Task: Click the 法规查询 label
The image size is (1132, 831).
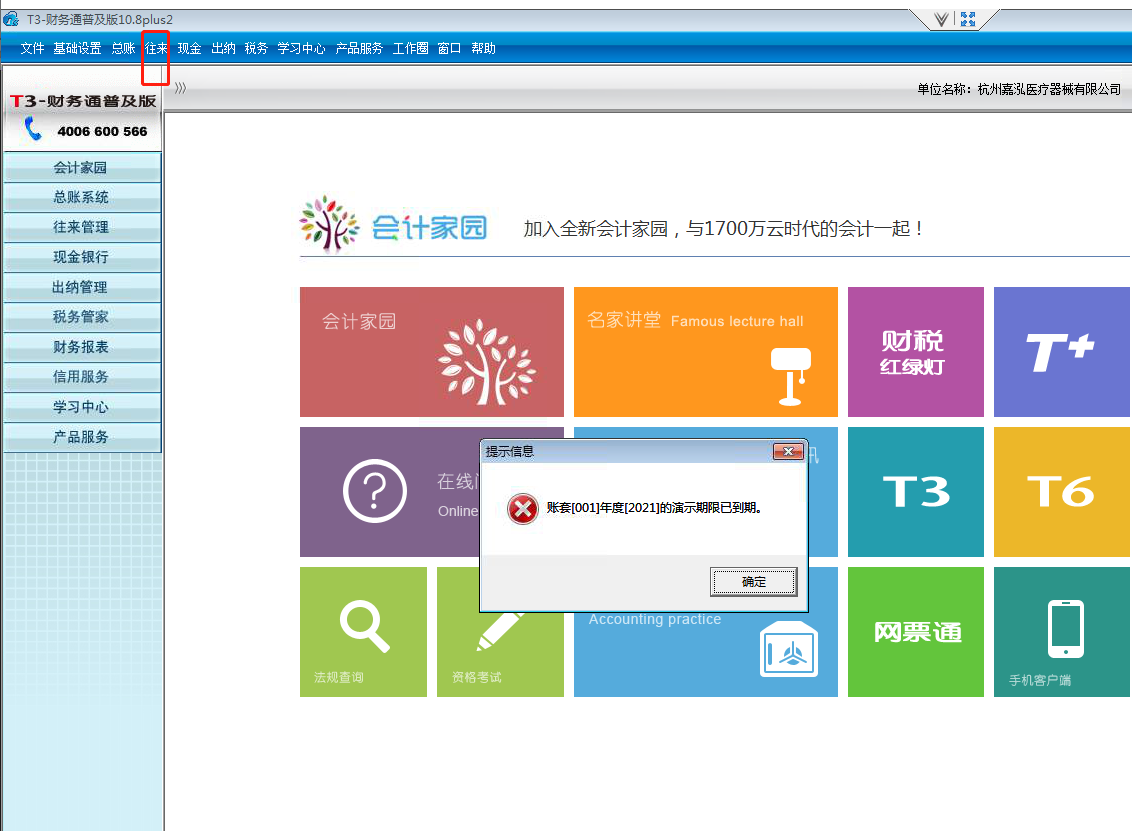Action: (339, 677)
